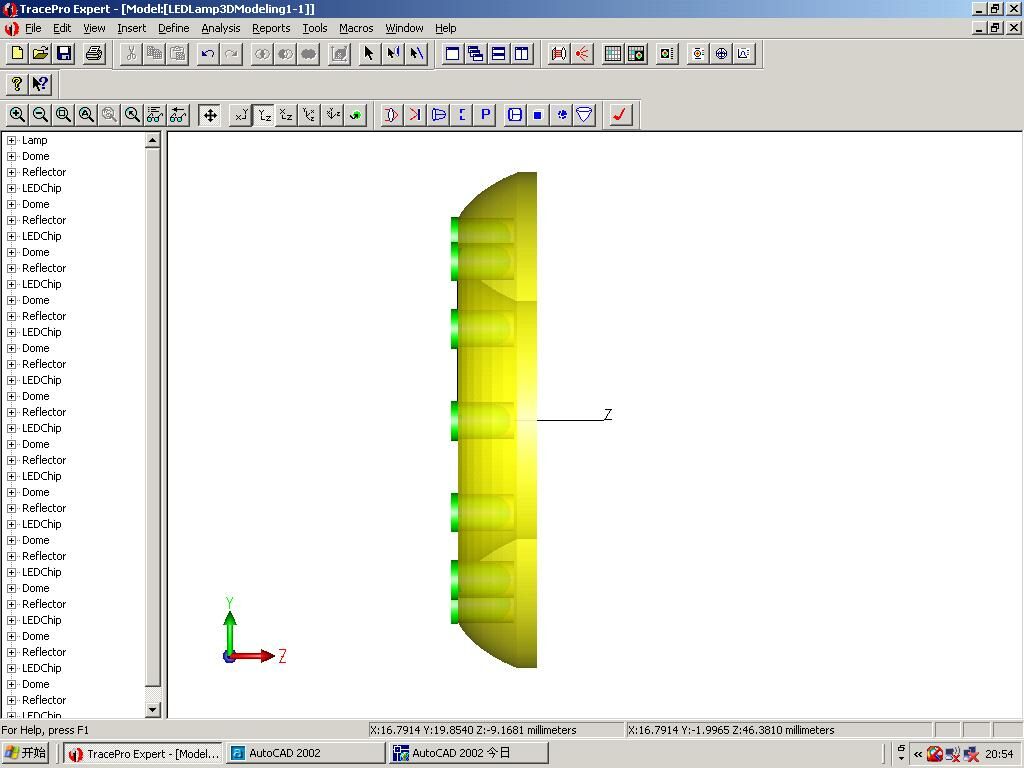Click the Zoom Out magnifier icon
This screenshot has height=768, width=1024.
click(x=40, y=115)
